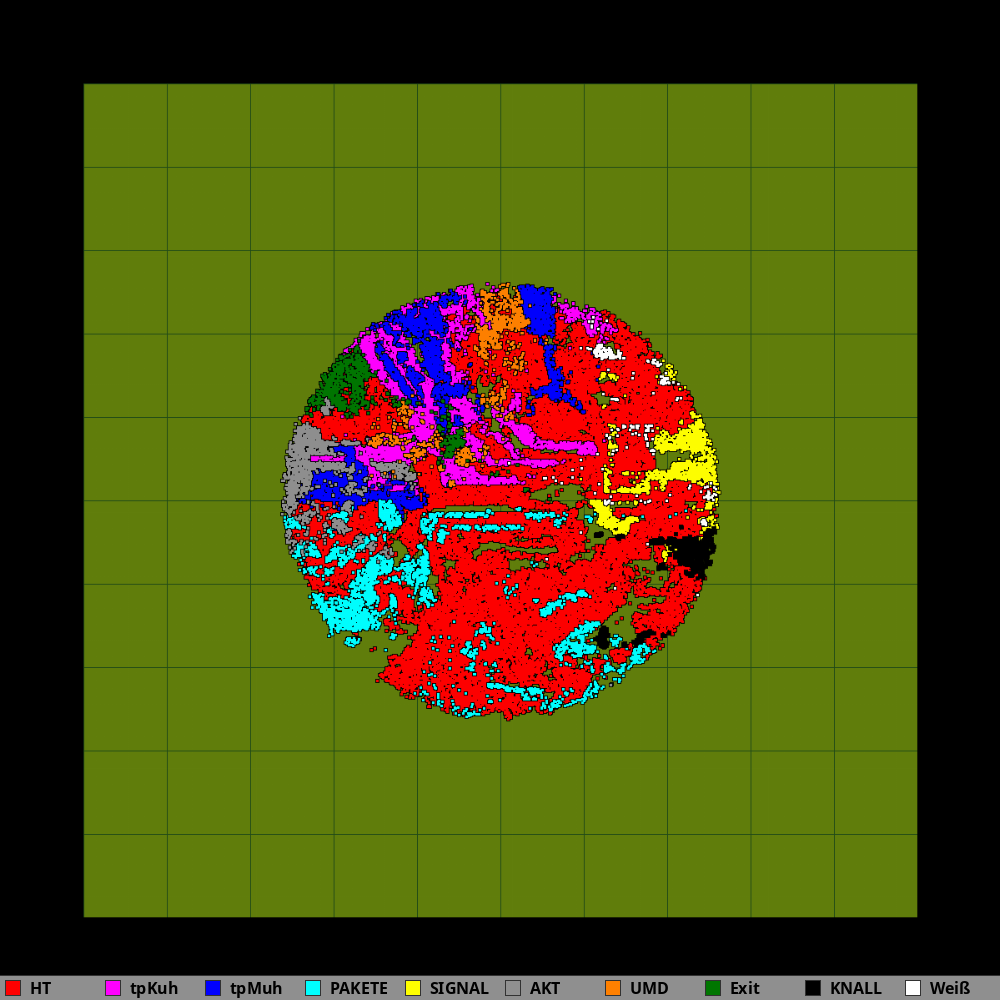Select the magenta tpKuh legend swatch

pos(113,988)
